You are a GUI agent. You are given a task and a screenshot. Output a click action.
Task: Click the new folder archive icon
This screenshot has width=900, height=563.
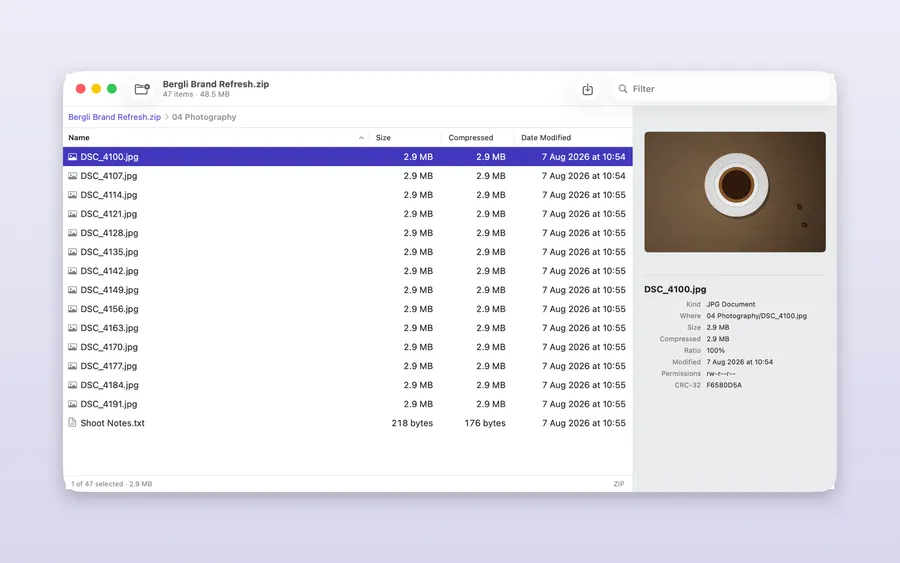(x=142, y=89)
